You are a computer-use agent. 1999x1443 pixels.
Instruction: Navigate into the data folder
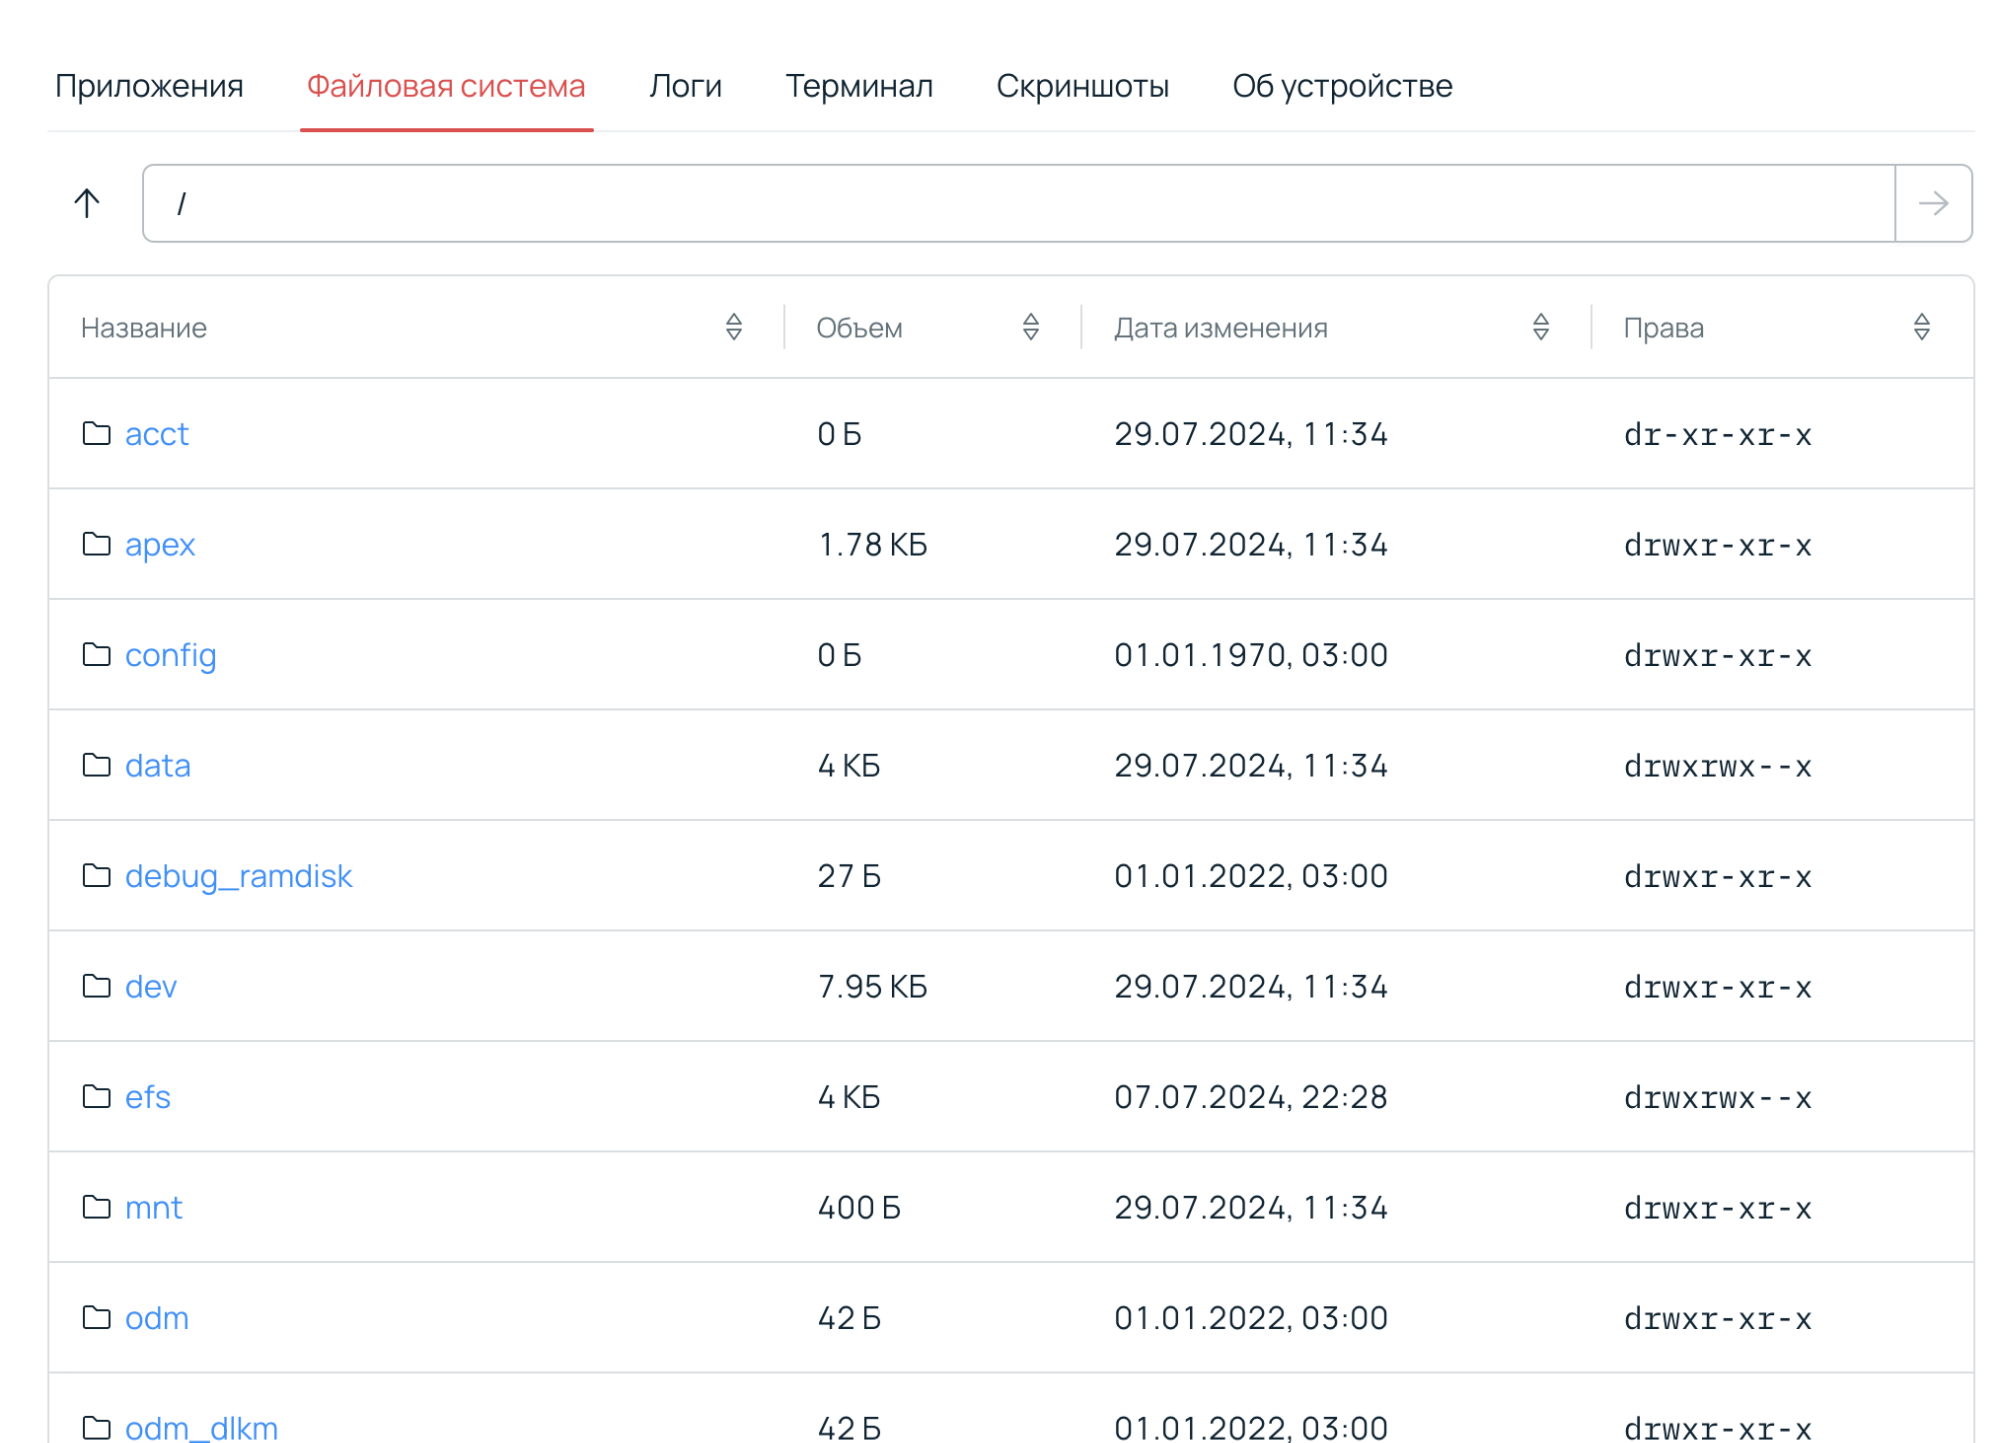coord(157,765)
